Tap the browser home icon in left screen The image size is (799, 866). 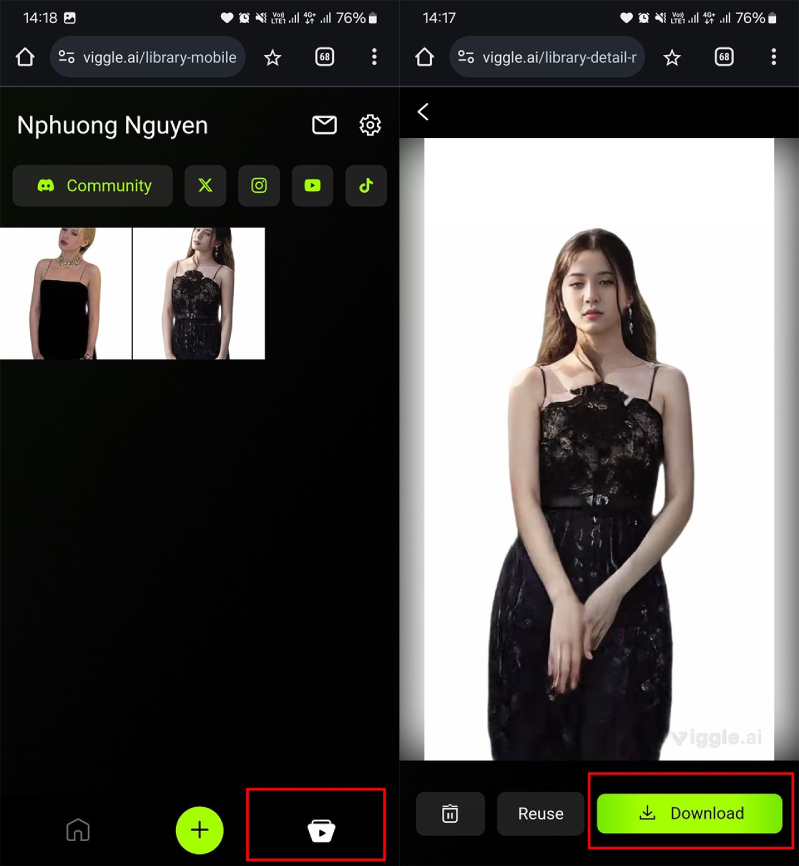click(25, 57)
